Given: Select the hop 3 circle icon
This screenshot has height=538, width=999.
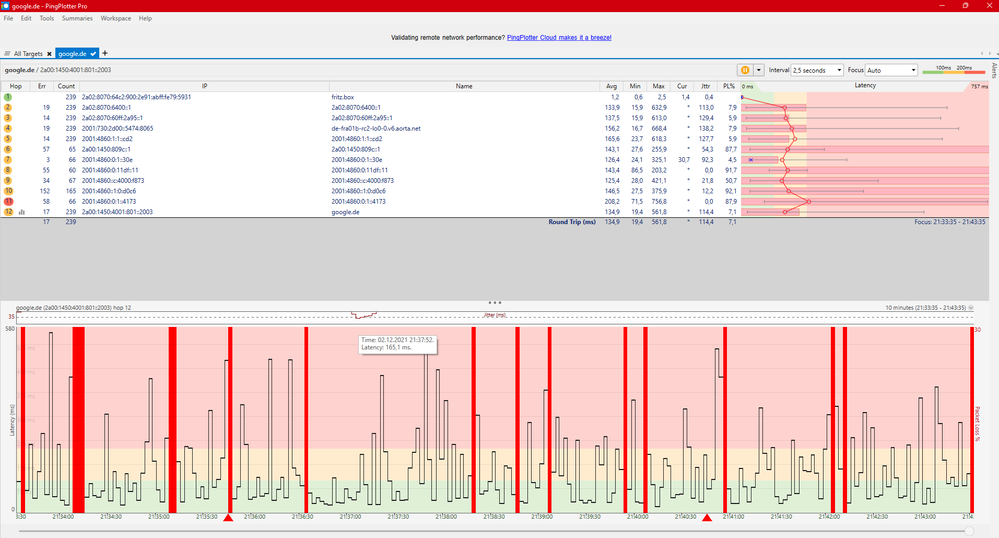Looking at the screenshot, I should [x=8, y=118].
